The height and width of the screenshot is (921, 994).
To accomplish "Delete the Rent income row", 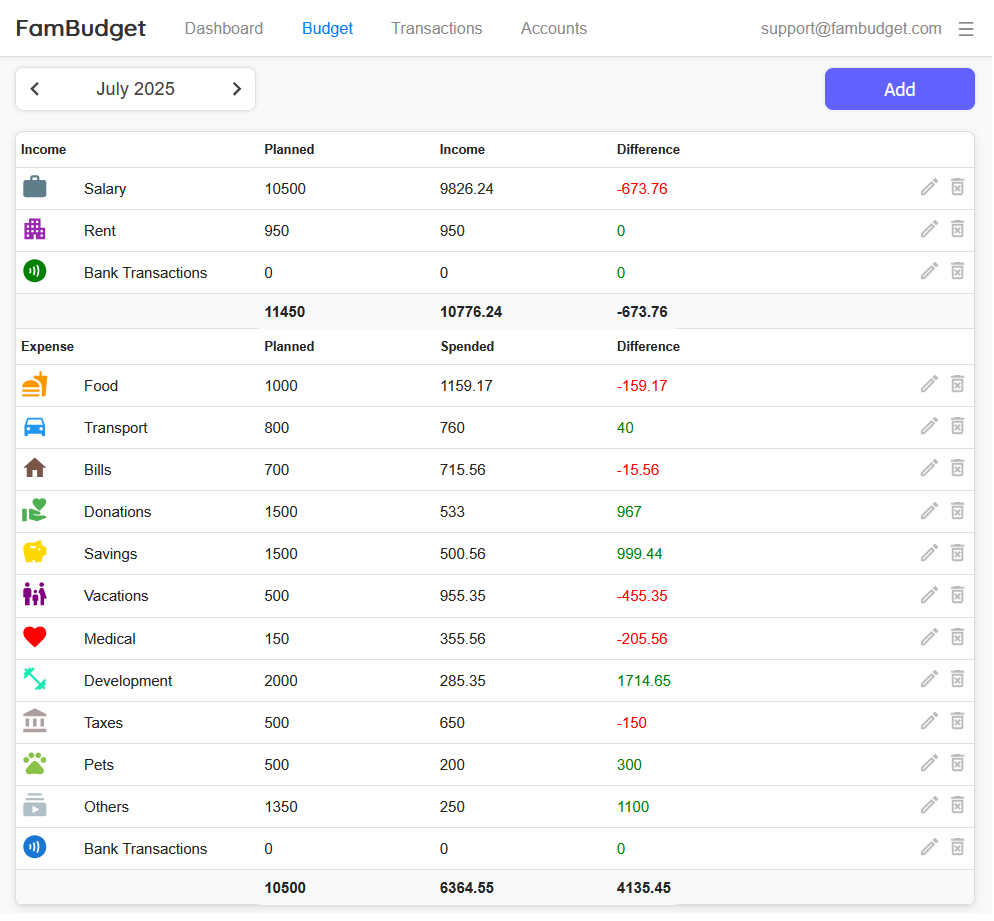I will 957,229.
